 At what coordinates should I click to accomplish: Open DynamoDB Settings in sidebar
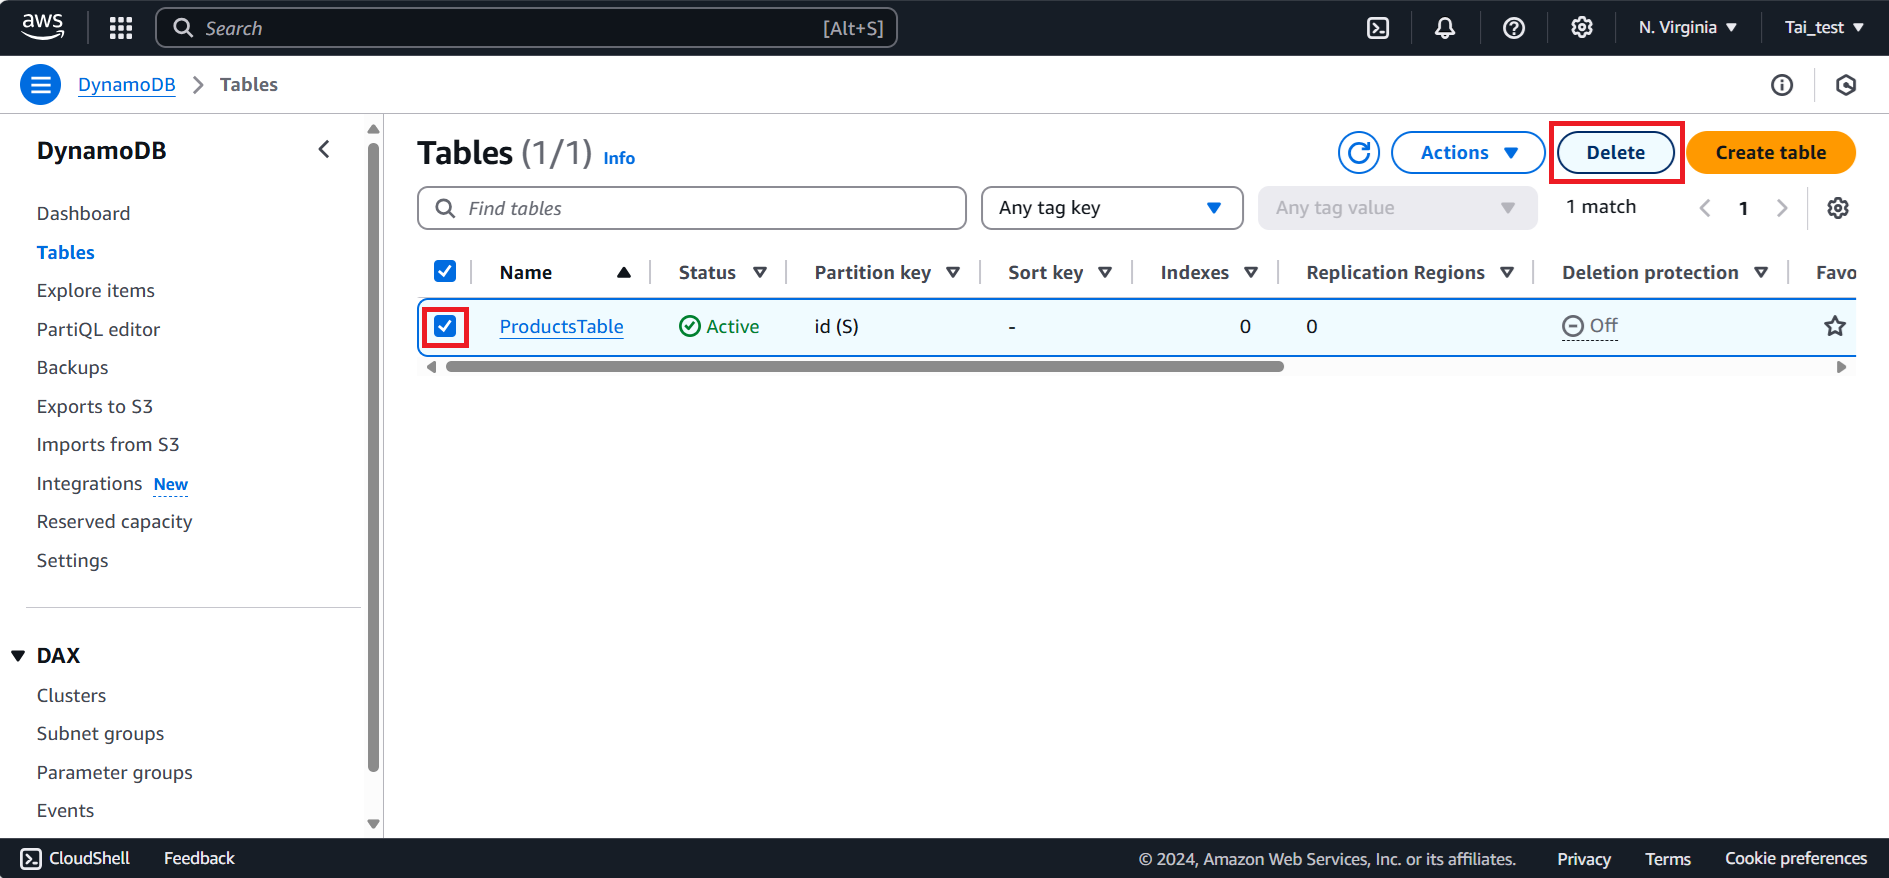tap(72, 561)
